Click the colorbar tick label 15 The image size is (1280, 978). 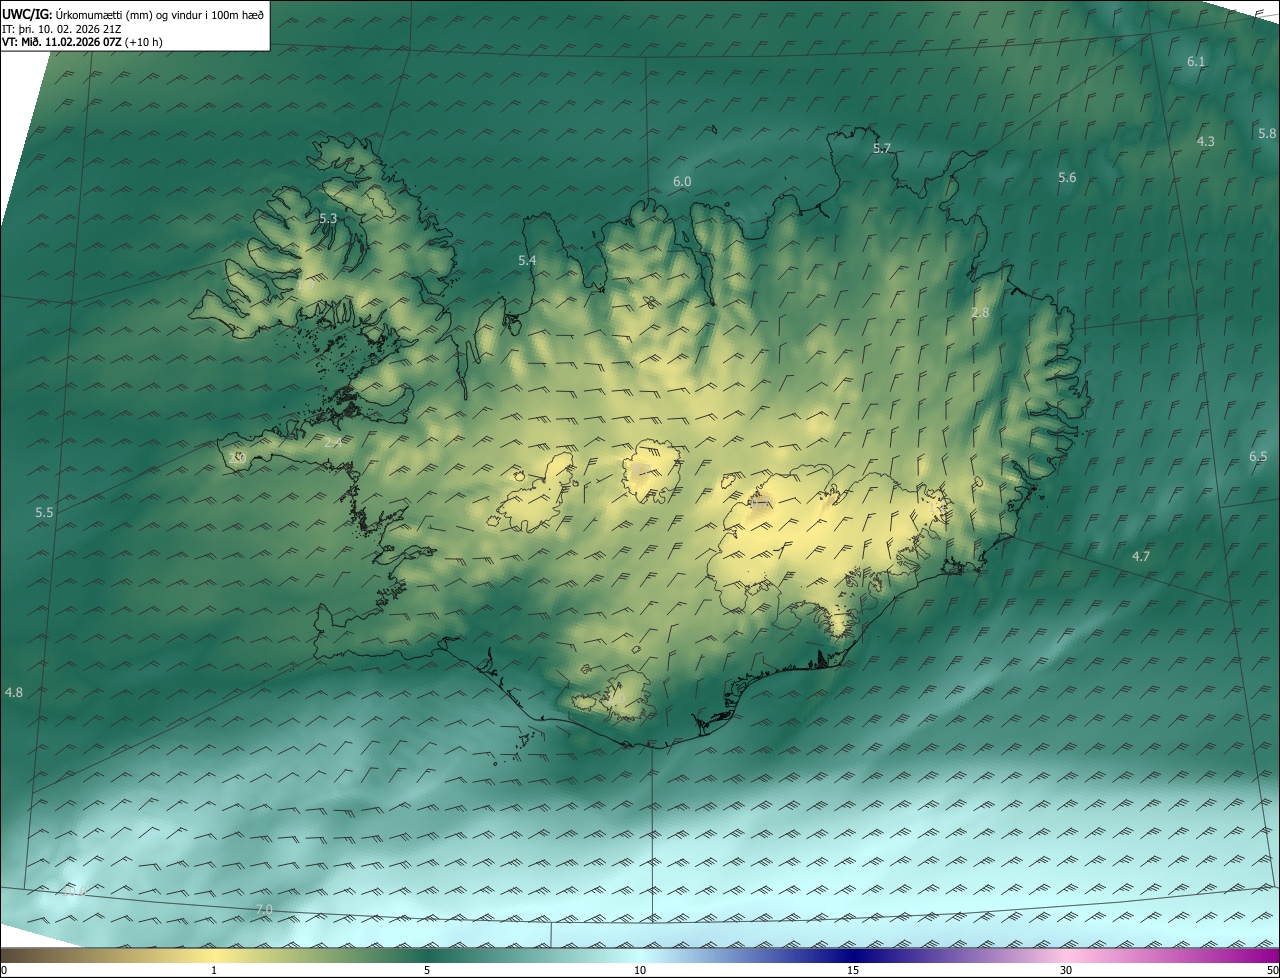853,971
